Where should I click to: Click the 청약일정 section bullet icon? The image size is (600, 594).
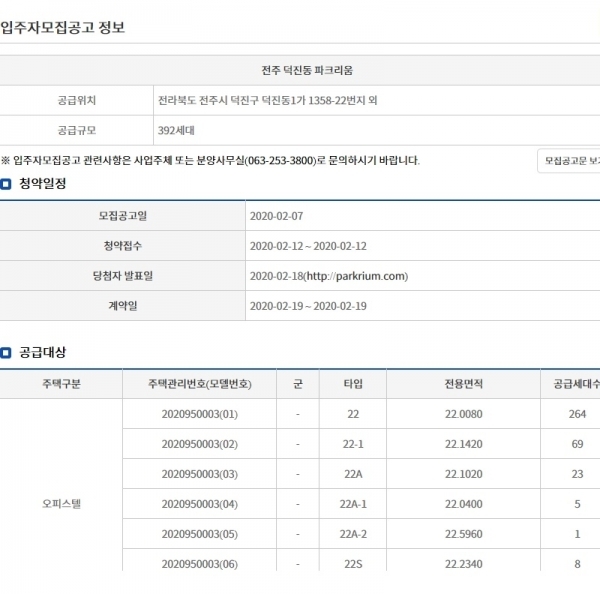(6, 184)
